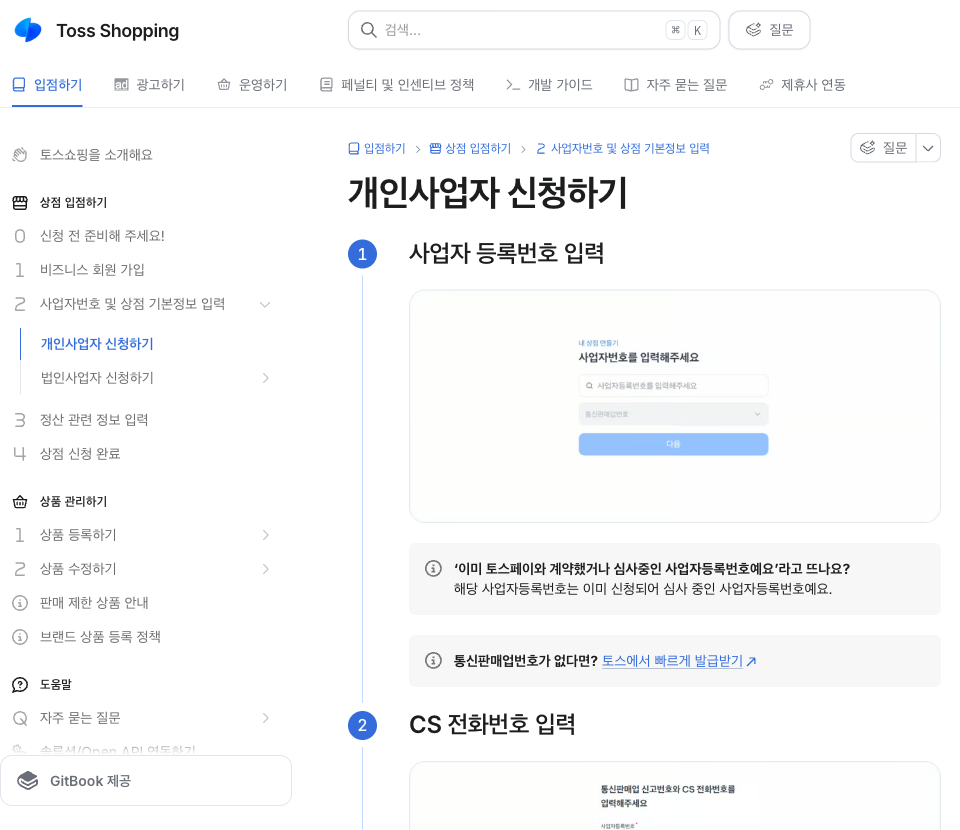
Task: Open 판매 제한 상품 안내 page
Action: pyautogui.click(x=94, y=602)
